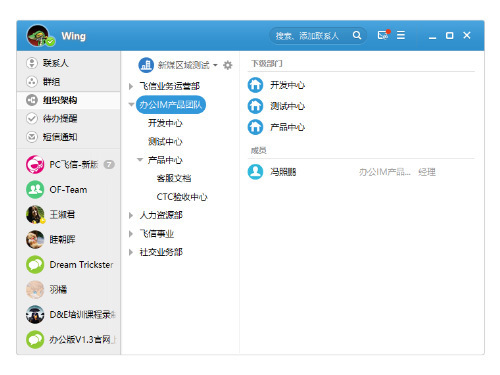
Task: Collapse the 产品中心 tree node
Action: [x=140, y=160]
